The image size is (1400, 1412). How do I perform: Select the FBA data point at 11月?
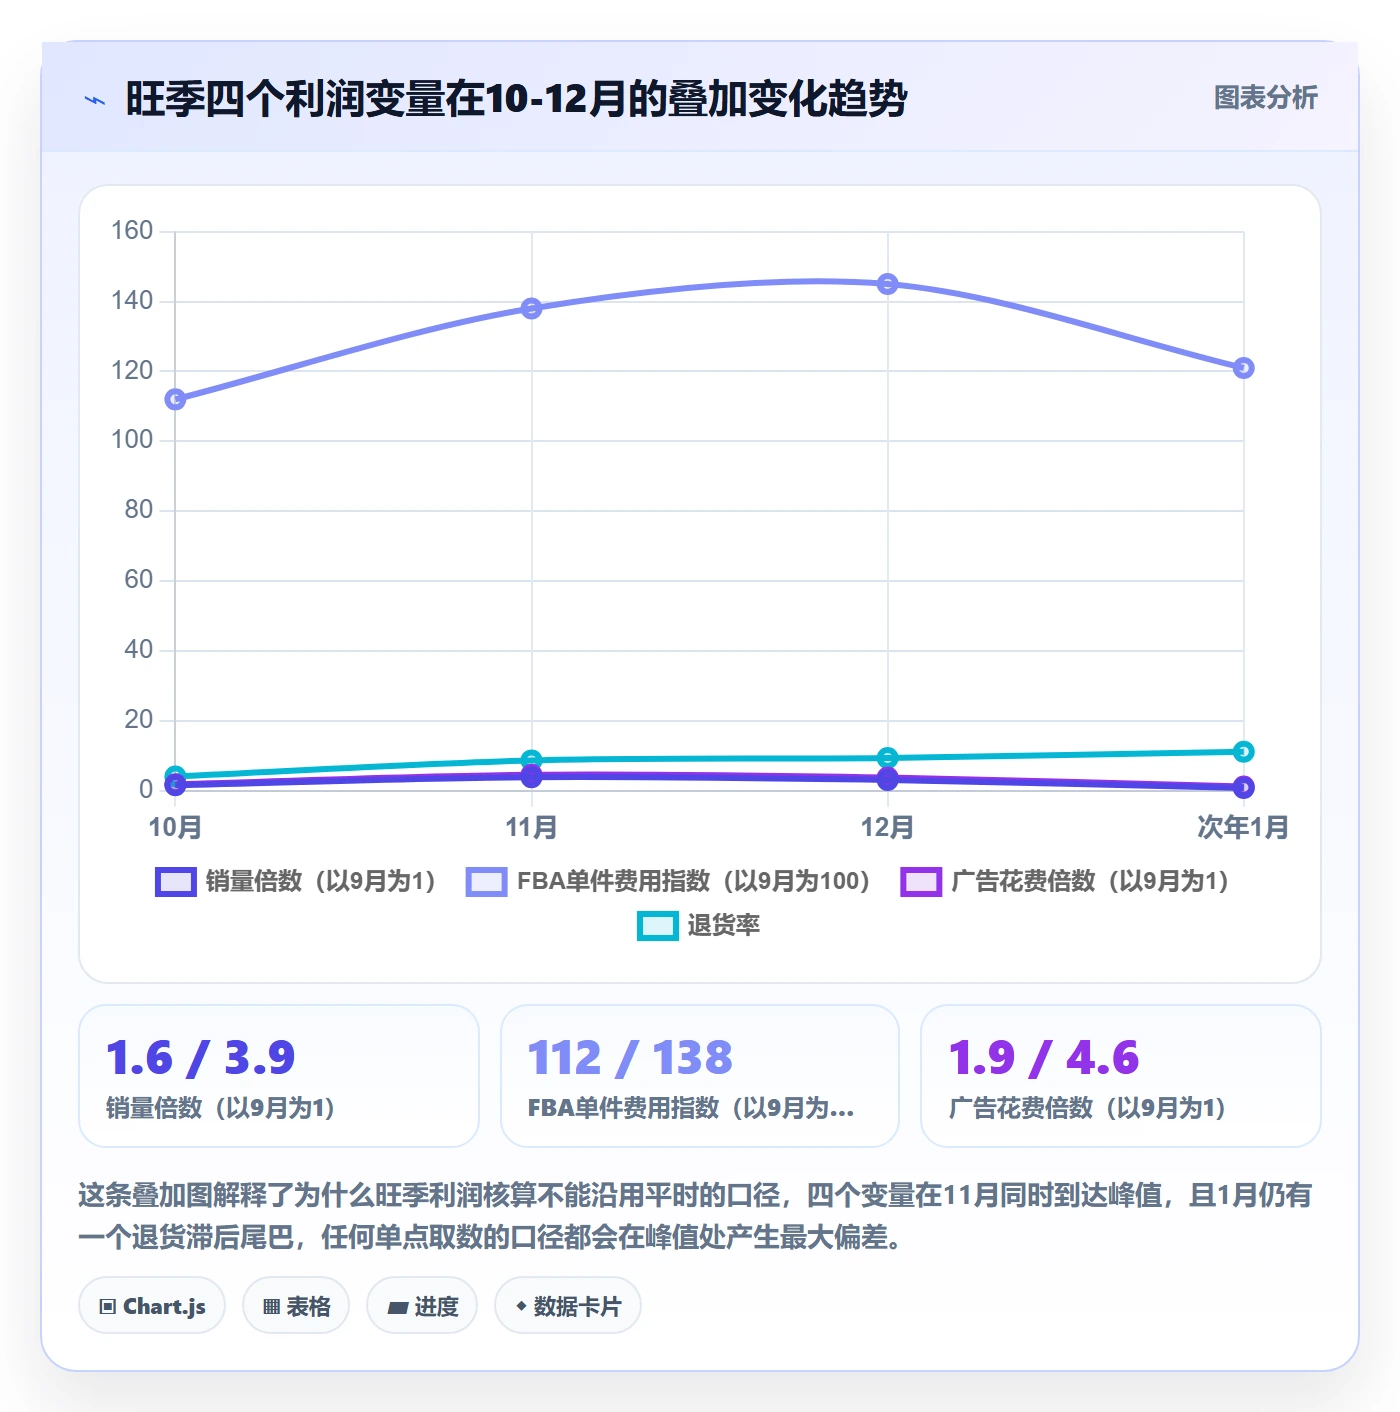(x=532, y=308)
